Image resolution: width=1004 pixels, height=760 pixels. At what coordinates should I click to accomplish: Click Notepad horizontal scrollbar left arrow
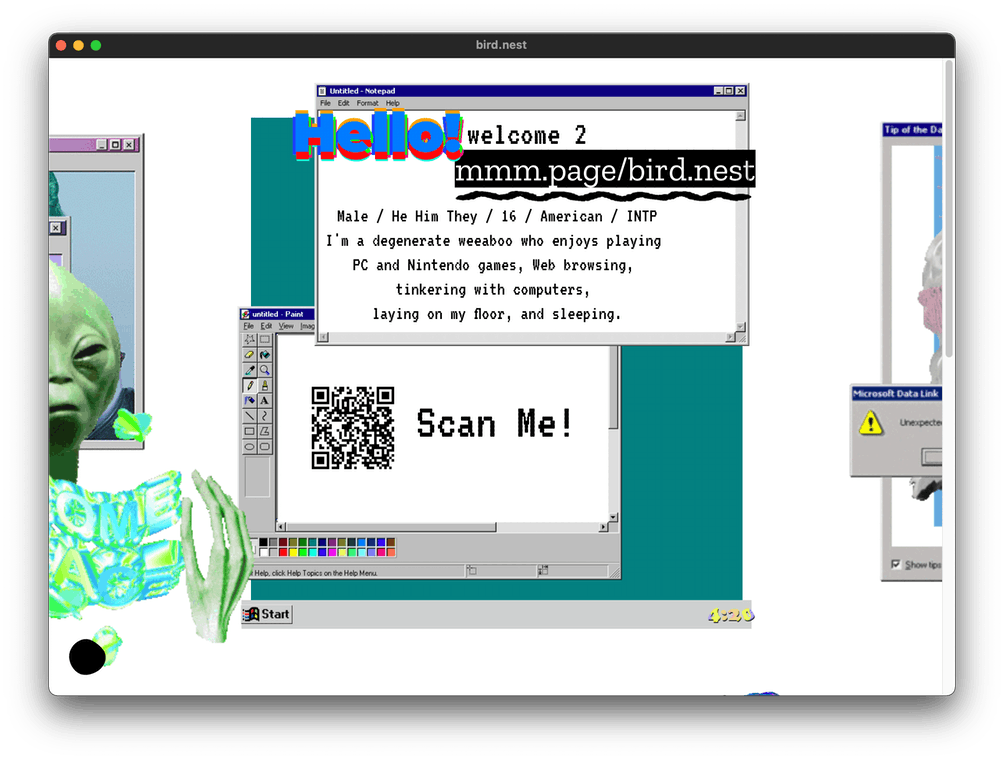tap(324, 337)
